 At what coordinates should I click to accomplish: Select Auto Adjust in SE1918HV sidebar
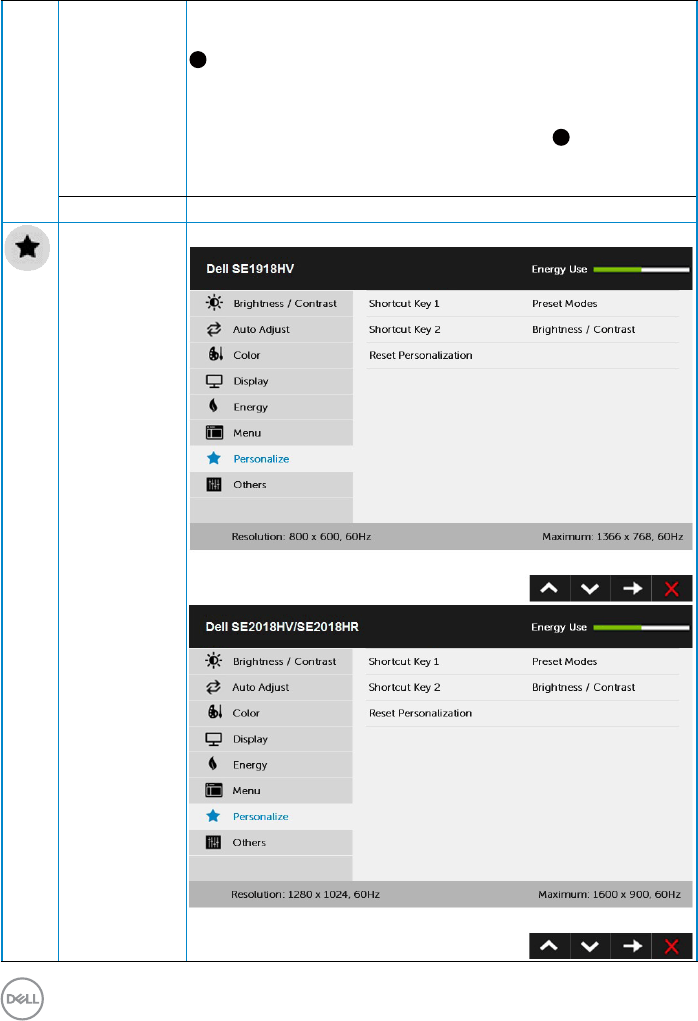272,329
